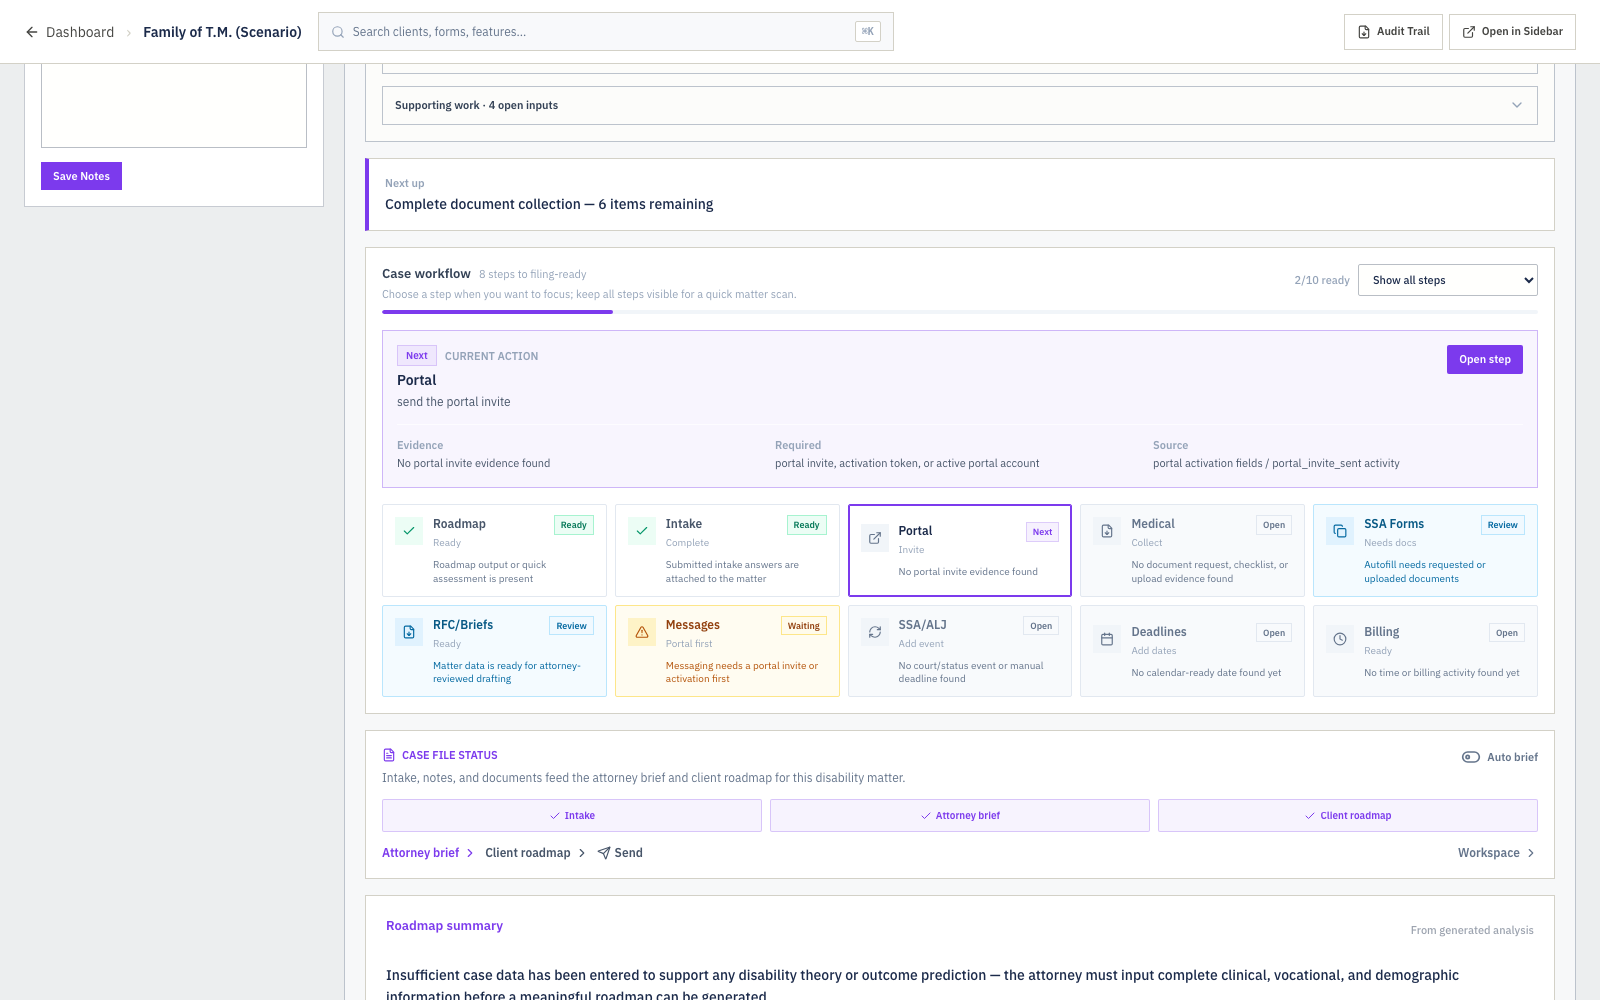The image size is (1600, 1000).
Task: Open the Show all steps dropdown
Action: point(1448,280)
